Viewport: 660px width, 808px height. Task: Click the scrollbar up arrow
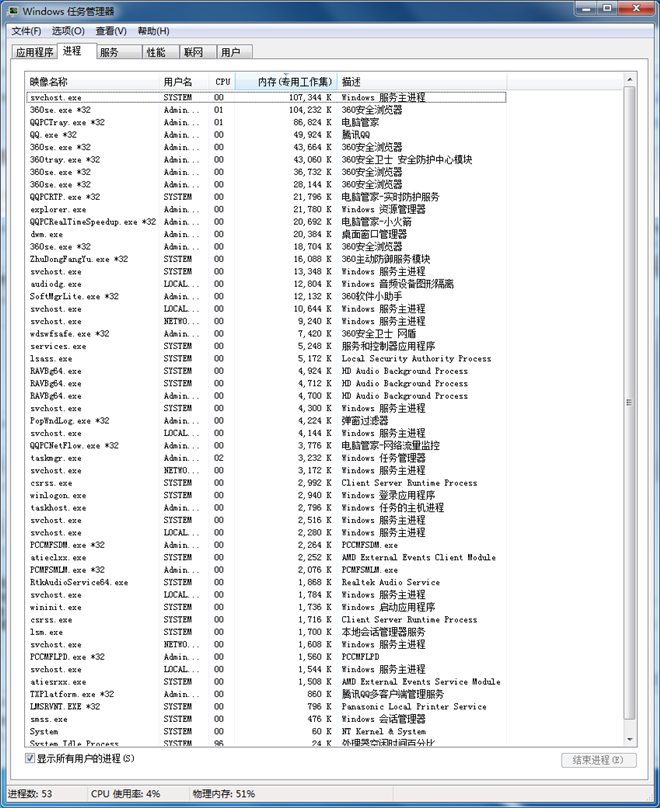pos(630,80)
